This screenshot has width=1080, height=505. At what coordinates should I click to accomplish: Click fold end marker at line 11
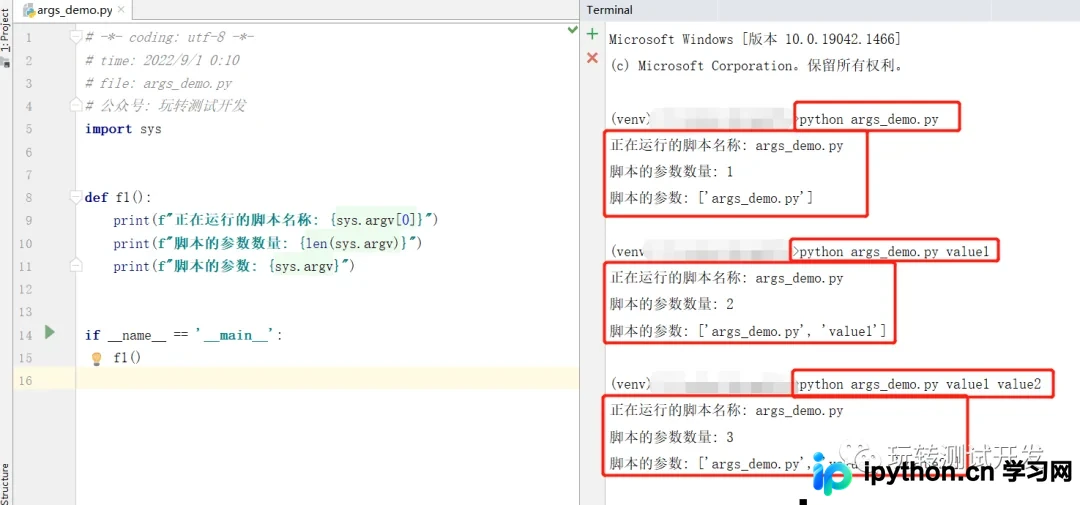[x=76, y=266]
